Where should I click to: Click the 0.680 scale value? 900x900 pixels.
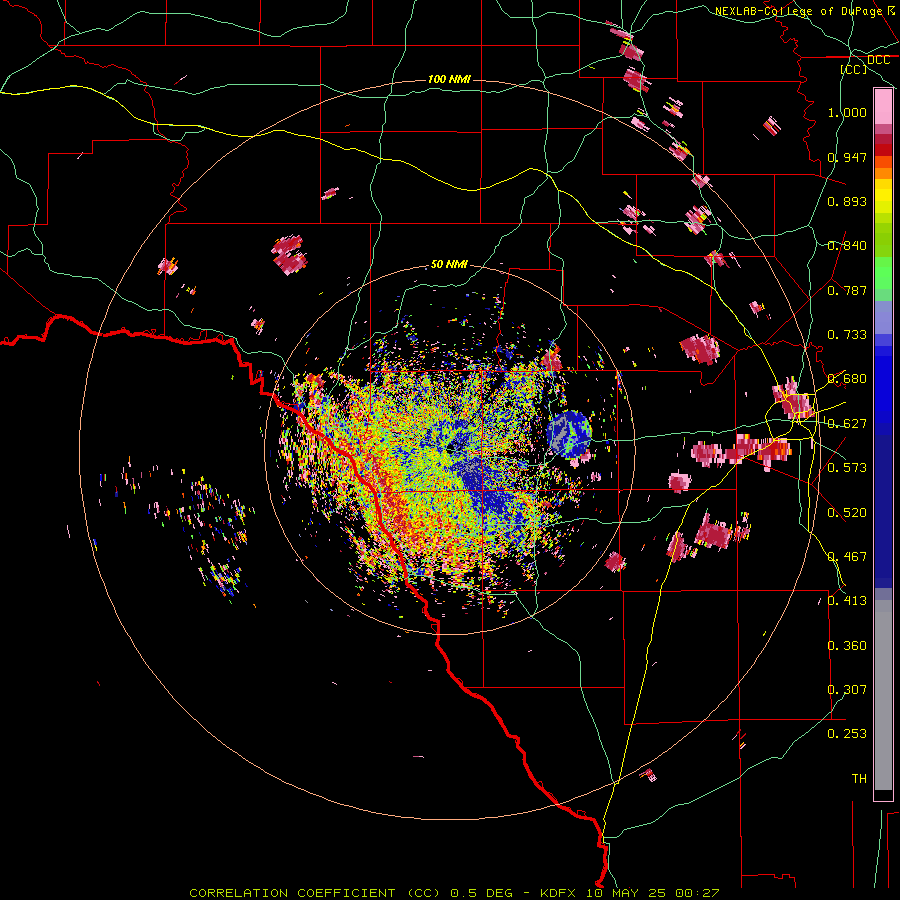847,379
